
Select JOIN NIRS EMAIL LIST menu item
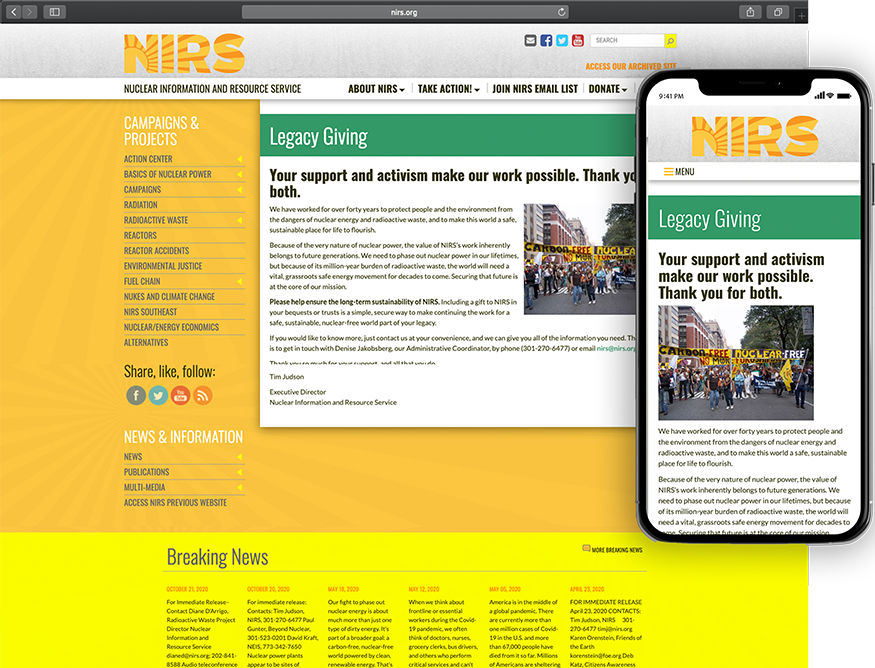[535, 89]
